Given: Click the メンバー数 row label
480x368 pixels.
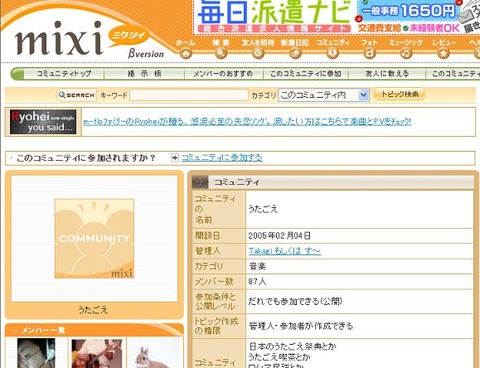Looking at the screenshot, I should coord(214,282).
